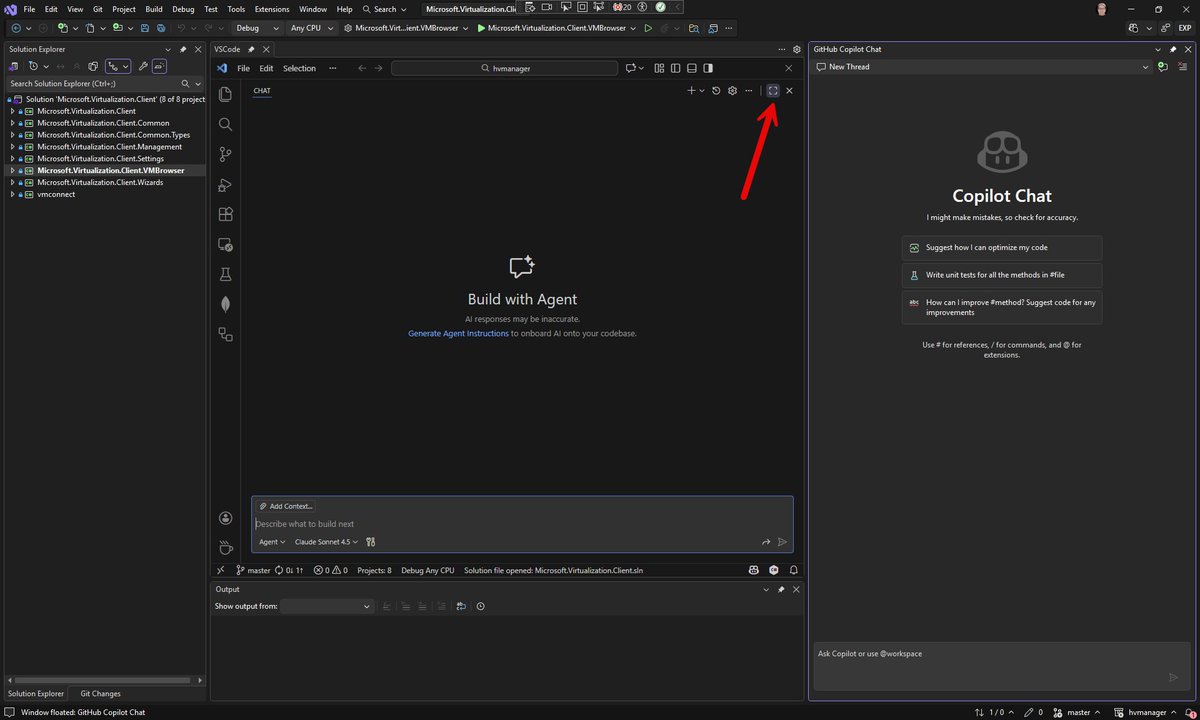This screenshot has height=720, width=1200.
Task: Show chat history in VSCode chat panel
Action: pos(716,91)
